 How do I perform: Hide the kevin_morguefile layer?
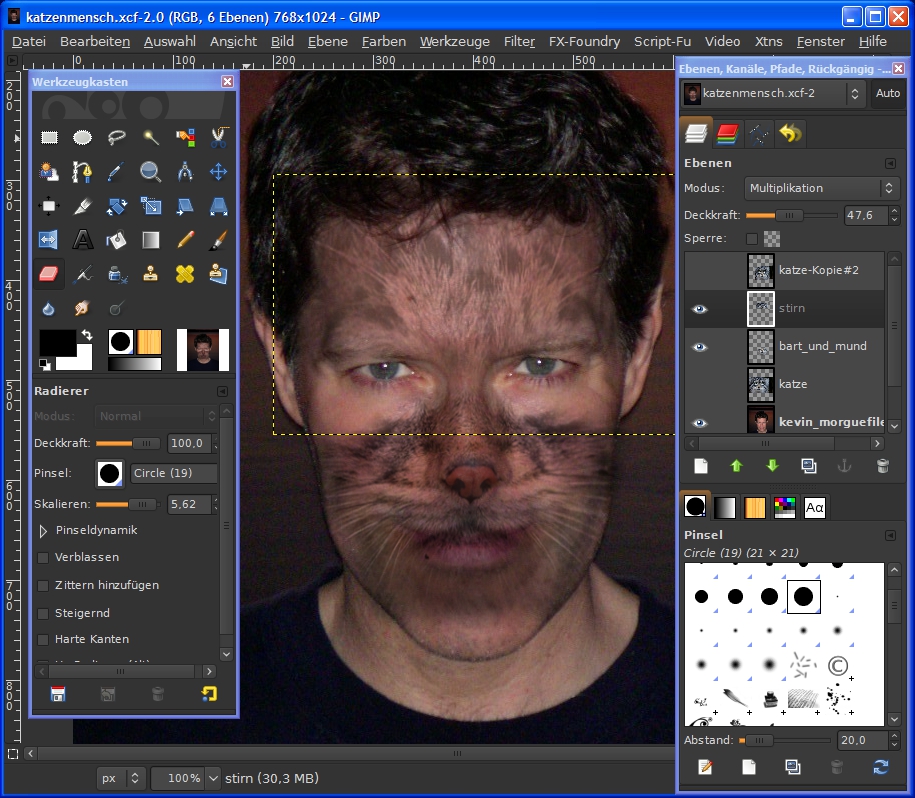point(699,422)
